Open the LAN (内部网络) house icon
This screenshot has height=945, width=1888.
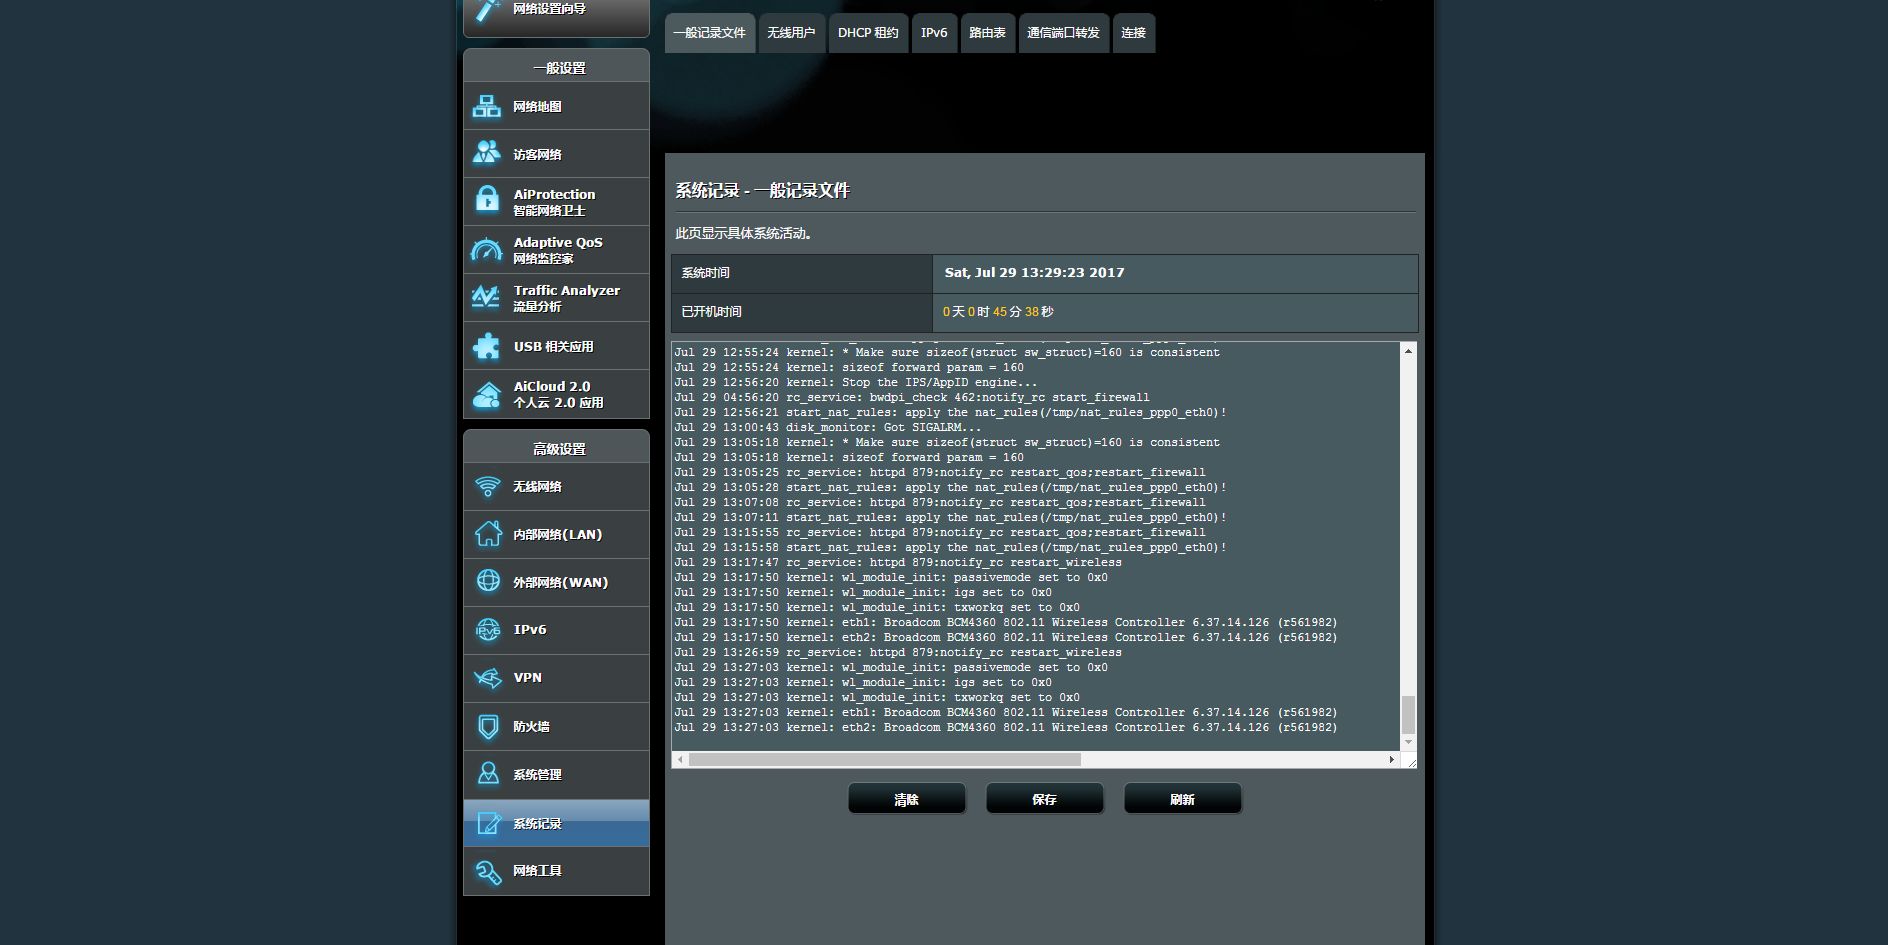488,534
